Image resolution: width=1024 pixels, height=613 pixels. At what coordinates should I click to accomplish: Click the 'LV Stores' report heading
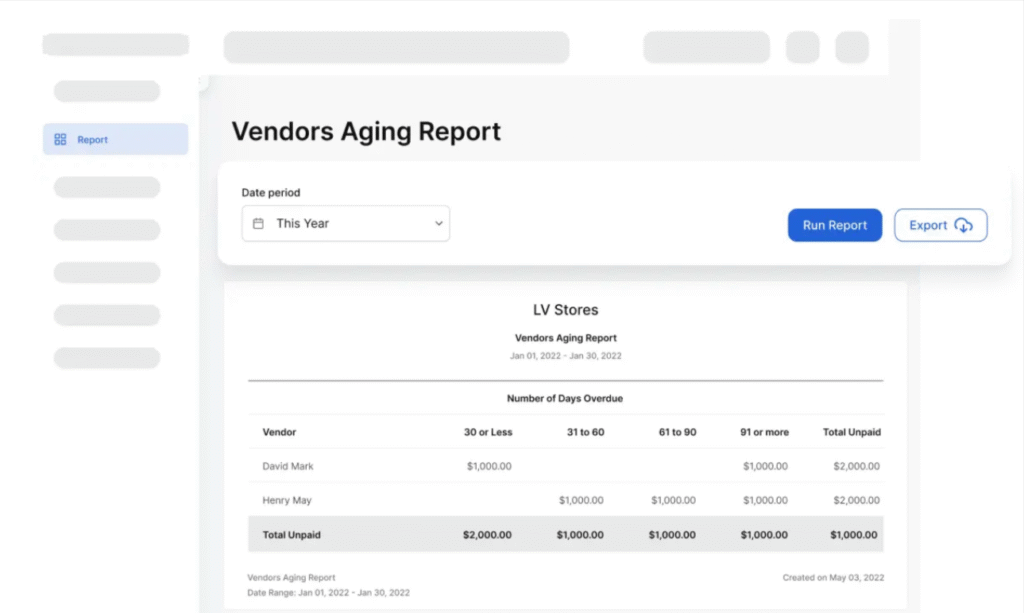pos(565,310)
